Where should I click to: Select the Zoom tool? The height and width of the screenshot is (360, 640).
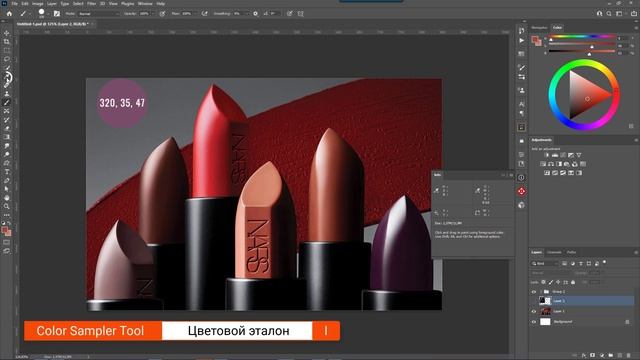click(7, 206)
